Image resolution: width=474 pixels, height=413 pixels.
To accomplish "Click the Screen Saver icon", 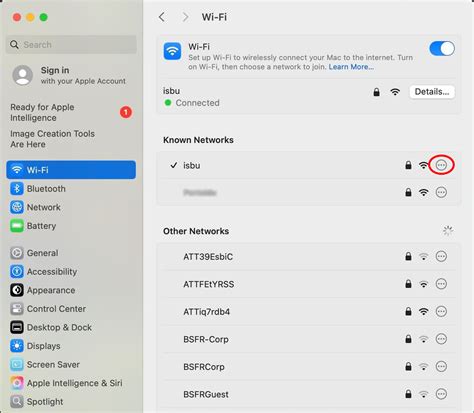I will tap(17, 365).
